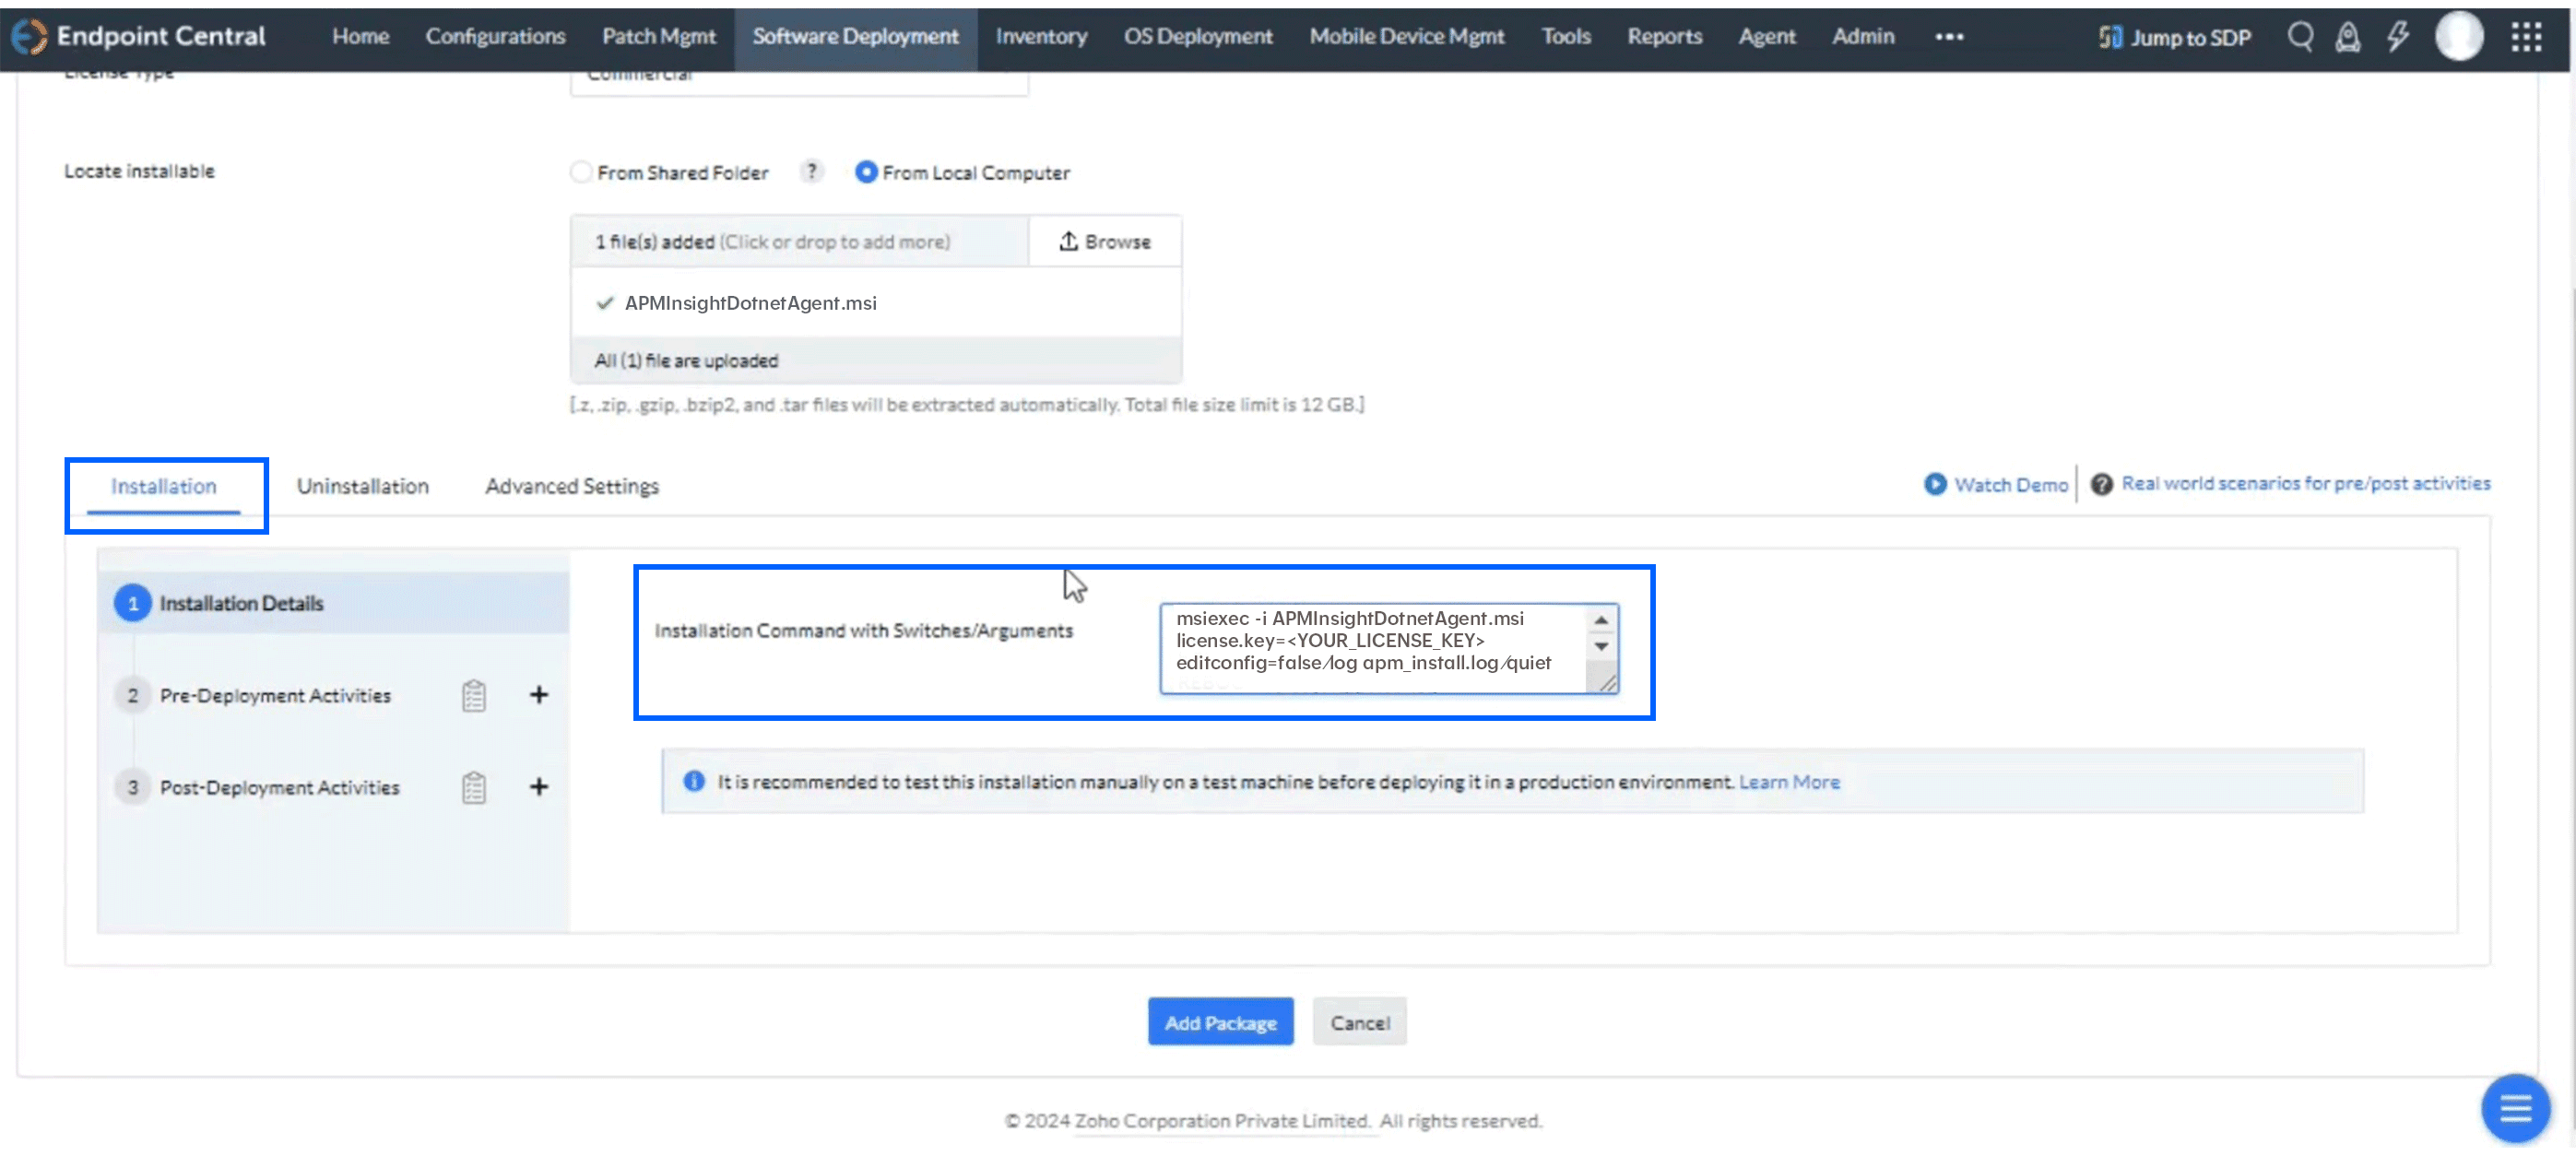
Task: Select From Local Computer radio option
Action: 866,172
